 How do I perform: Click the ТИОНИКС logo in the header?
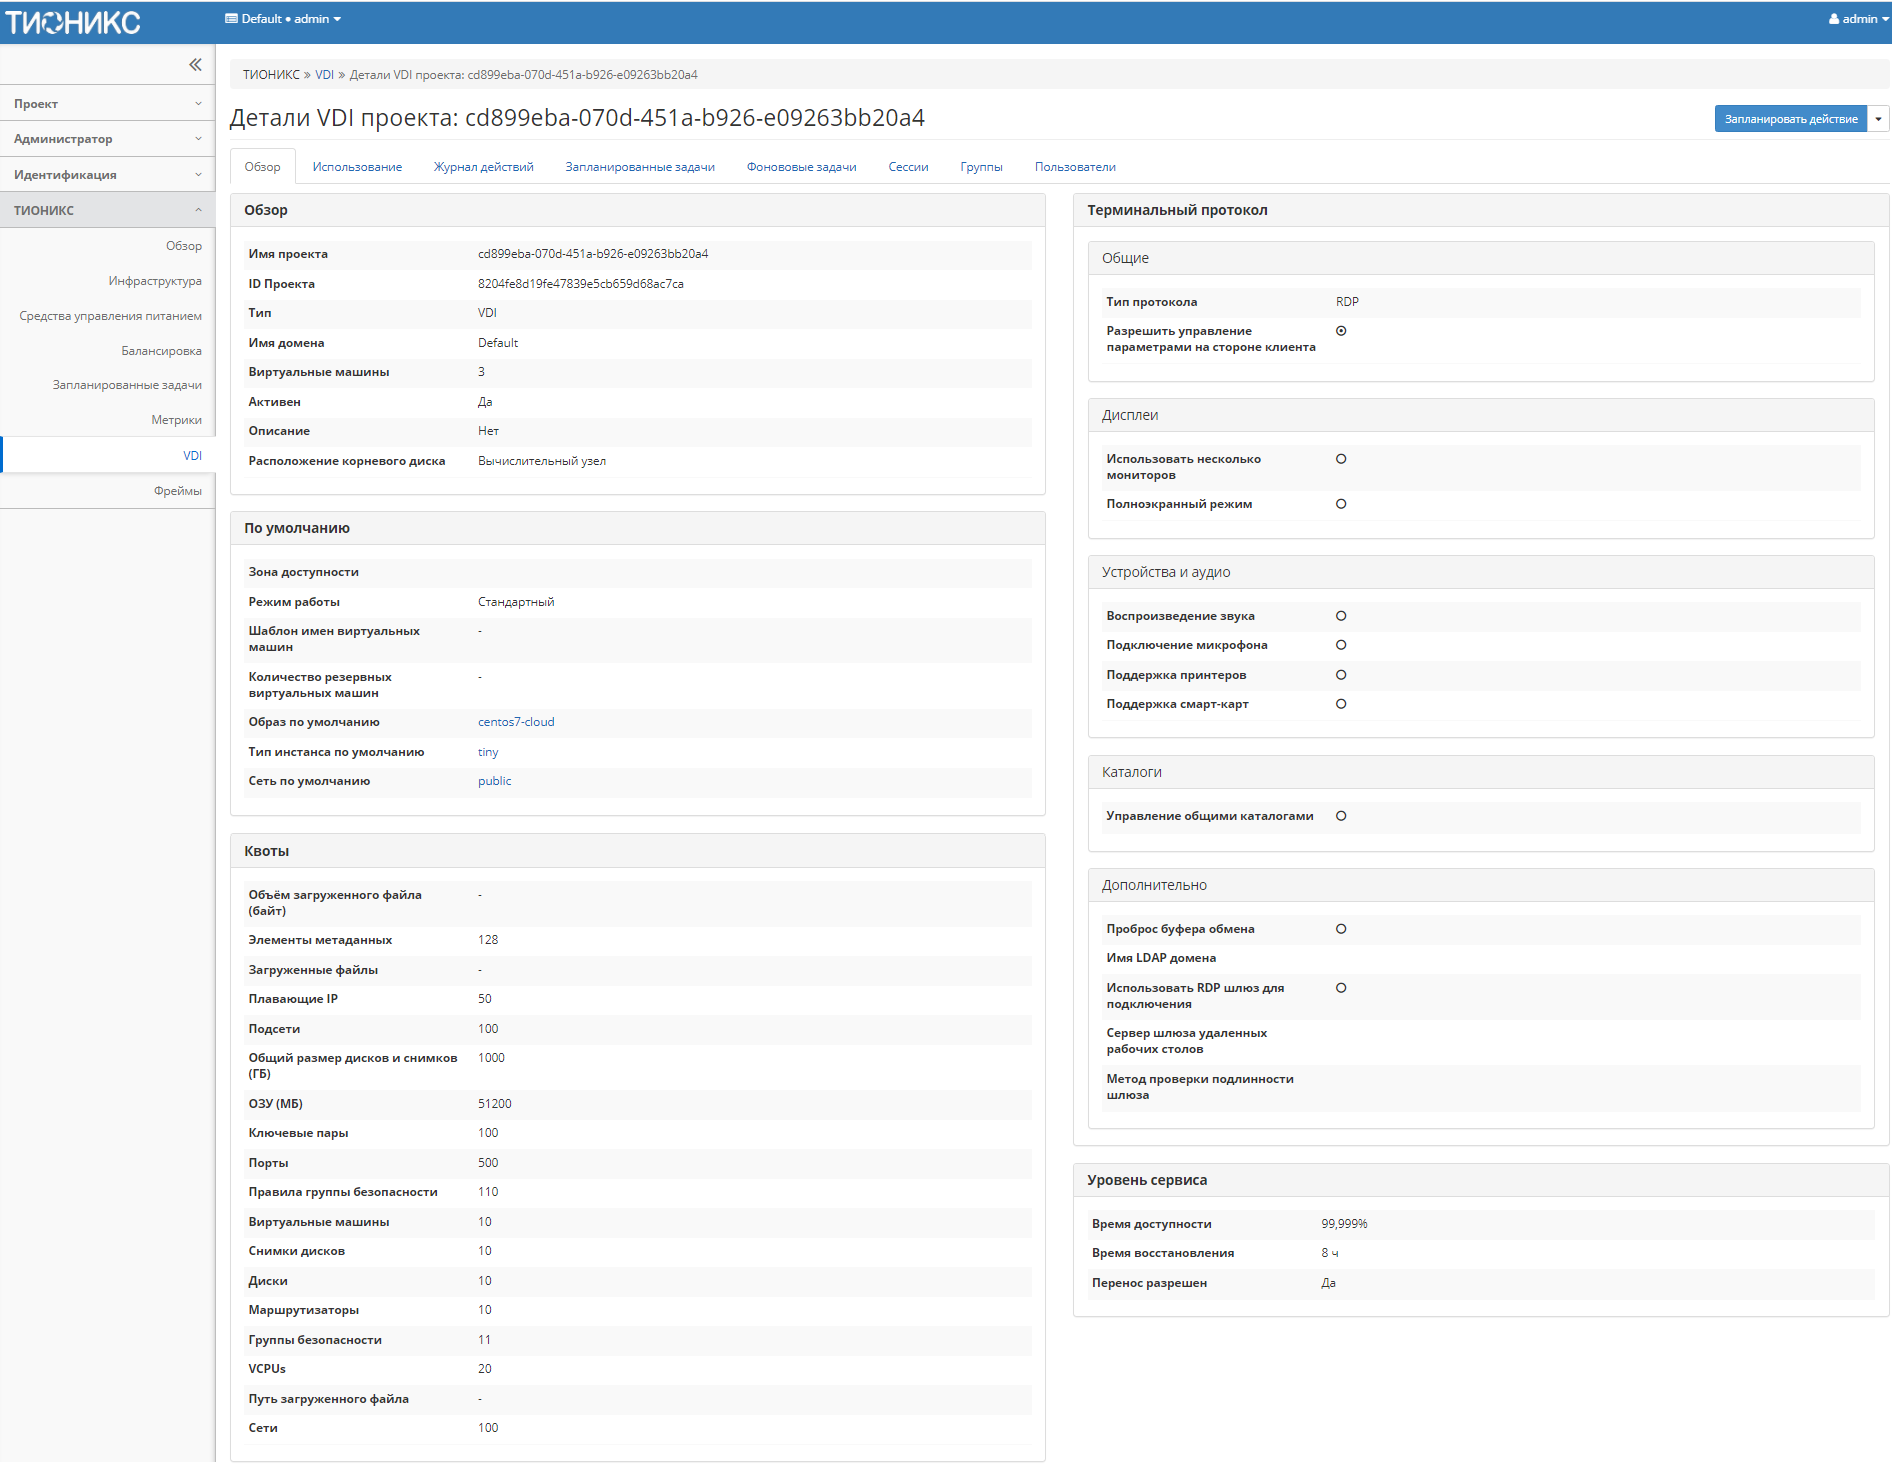(x=74, y=20)
